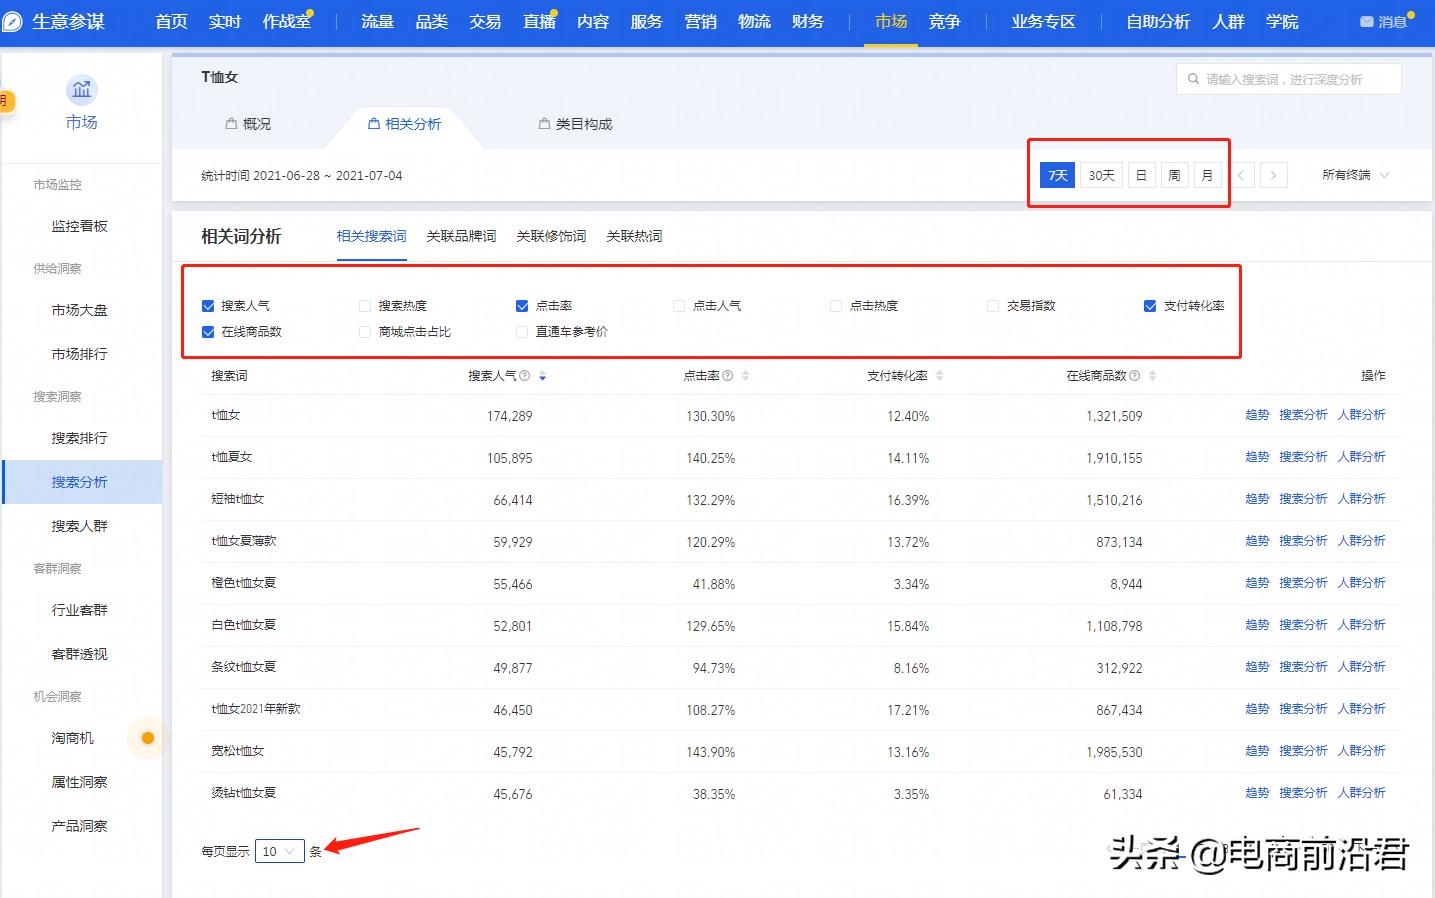1435x898 pixels.
Task: Click the sort arrows on 搜索人气 column
Action: 543,375
